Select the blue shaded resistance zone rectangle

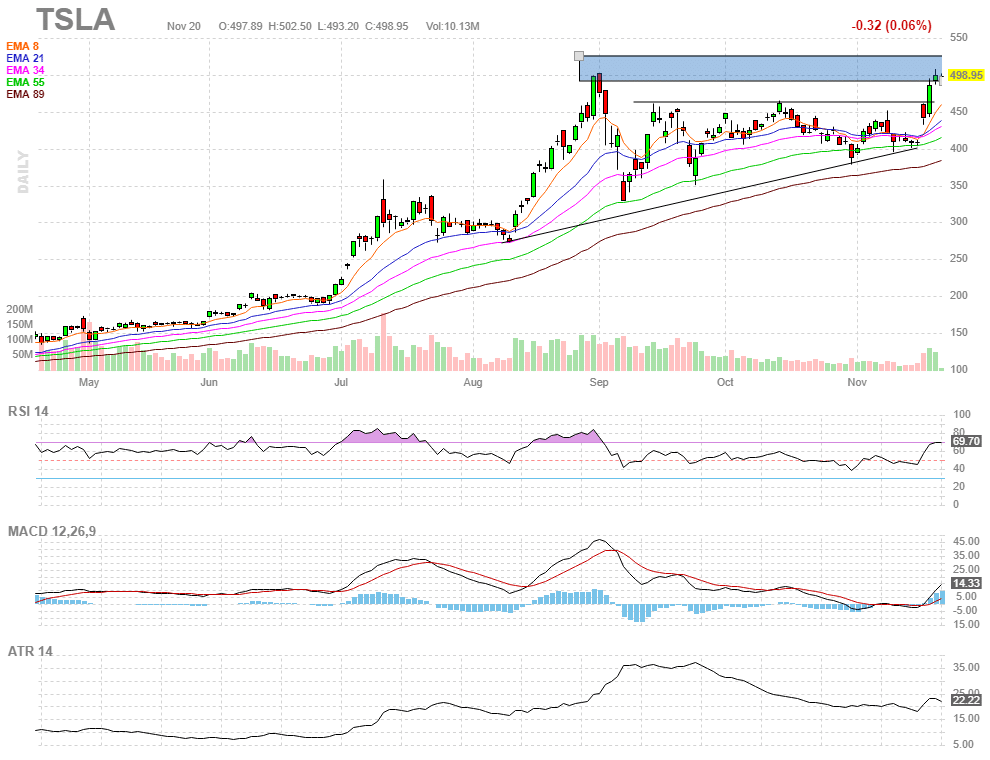coord(760,68)
